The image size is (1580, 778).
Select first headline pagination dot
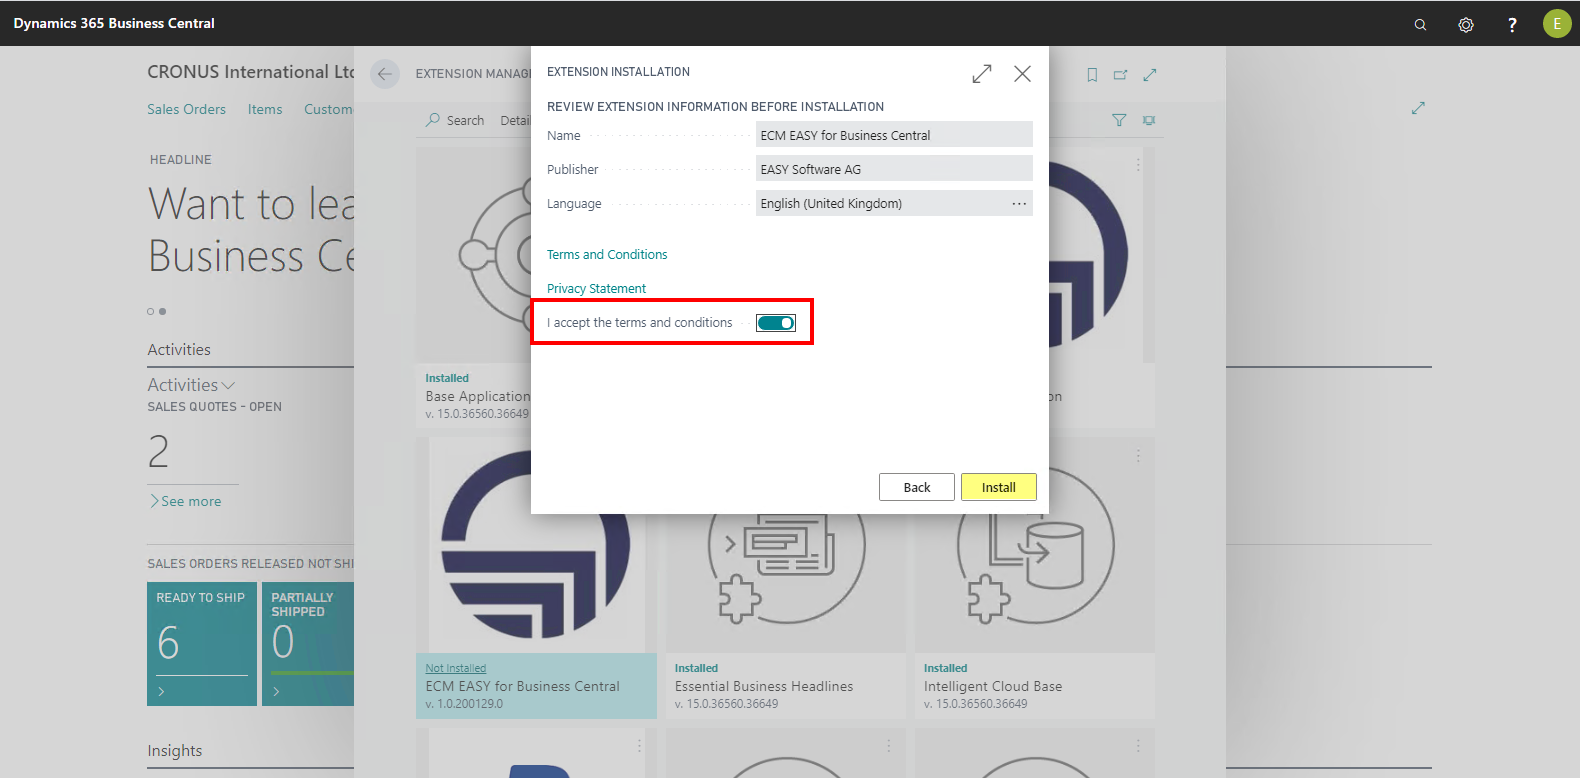[151, 311]
